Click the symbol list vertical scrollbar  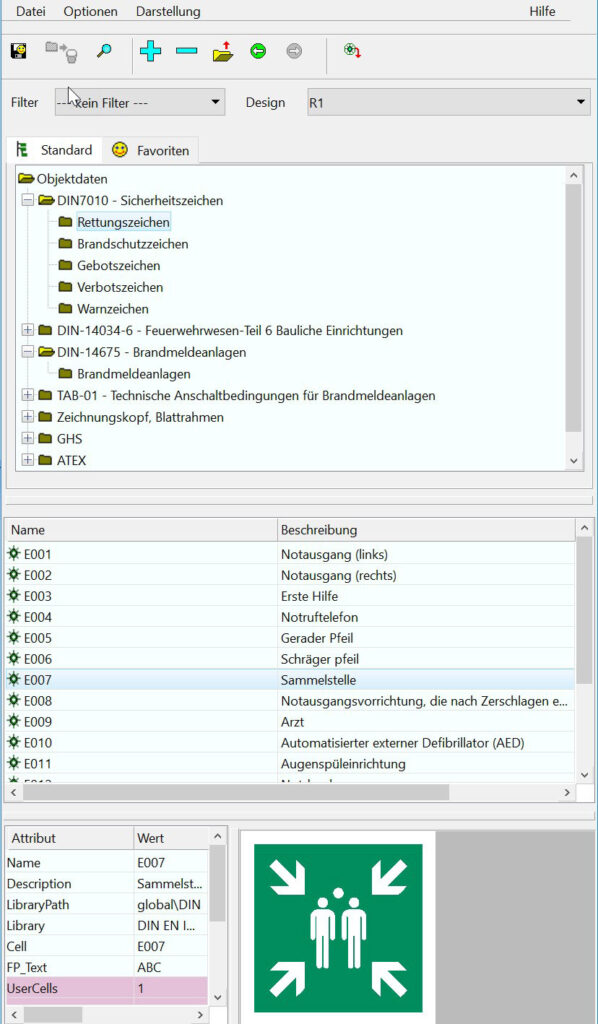585,611
